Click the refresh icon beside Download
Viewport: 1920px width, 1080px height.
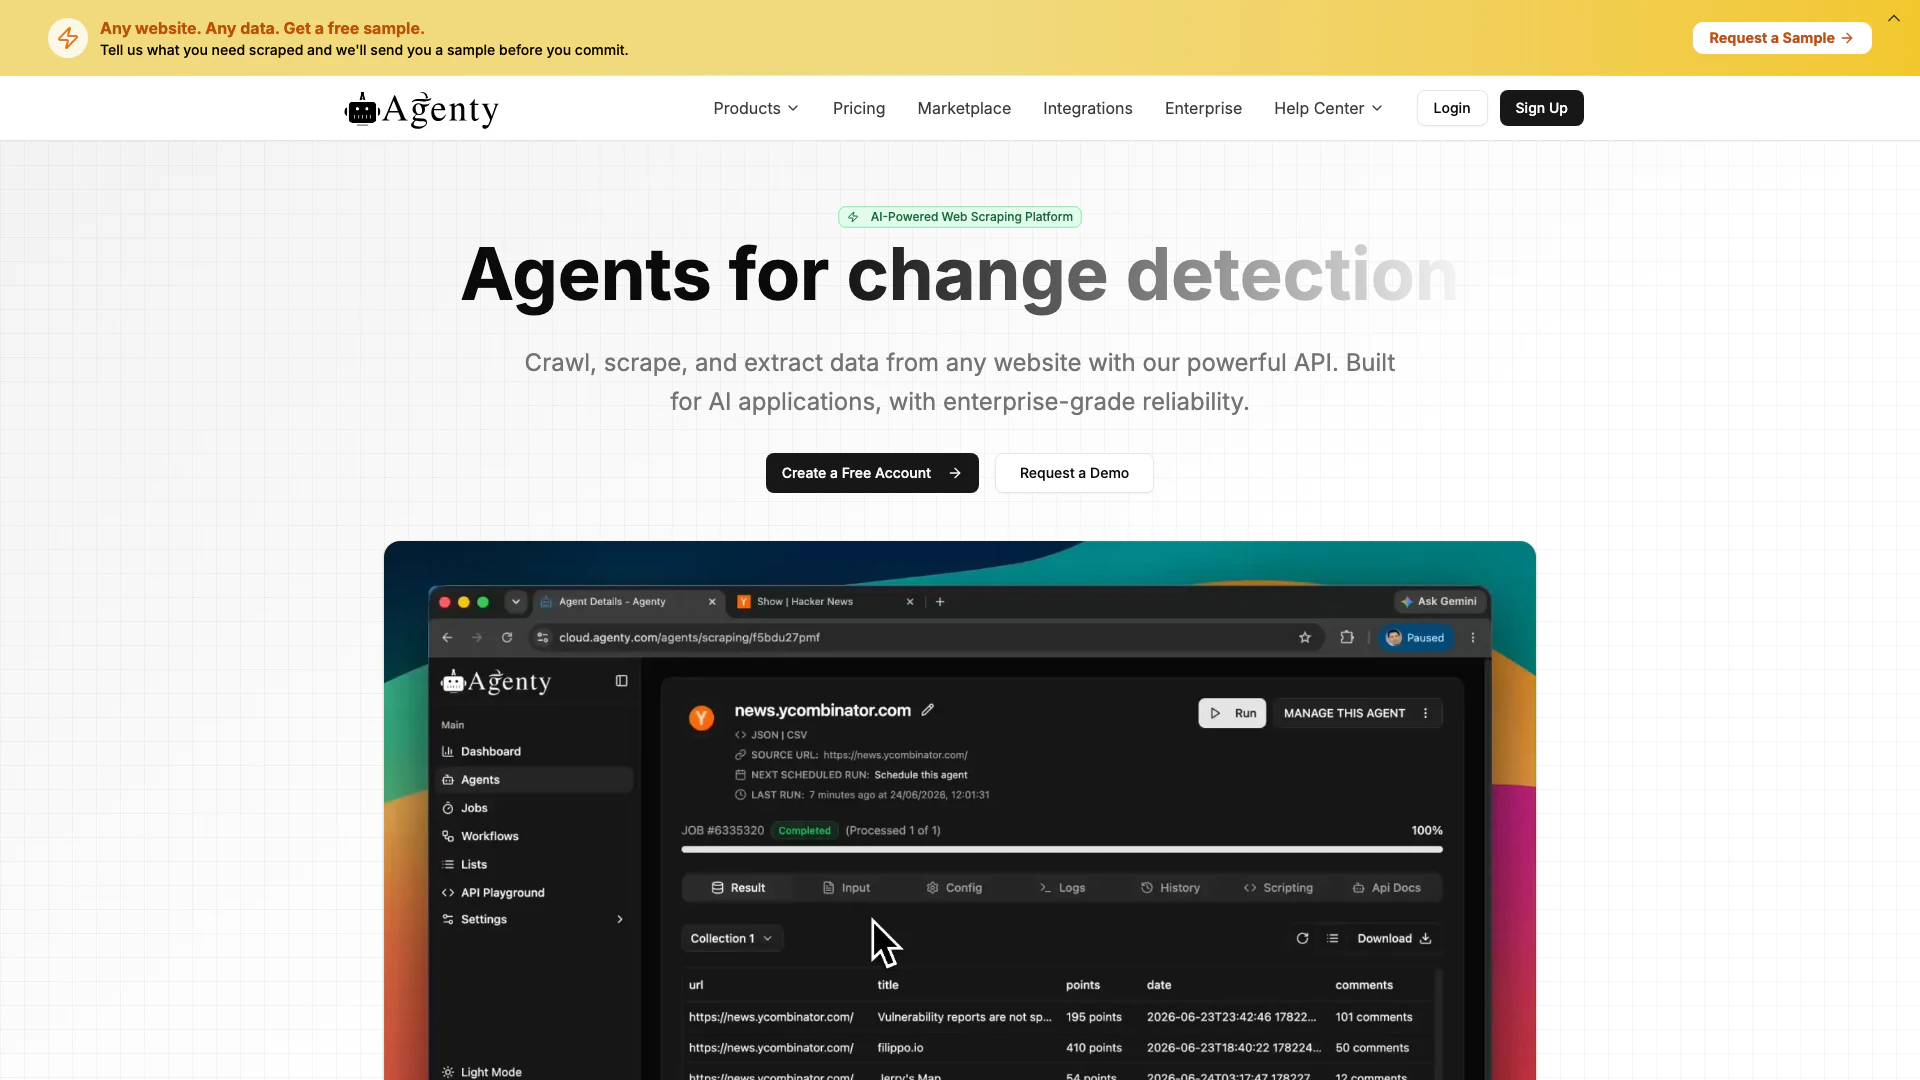click(1302, 938)
